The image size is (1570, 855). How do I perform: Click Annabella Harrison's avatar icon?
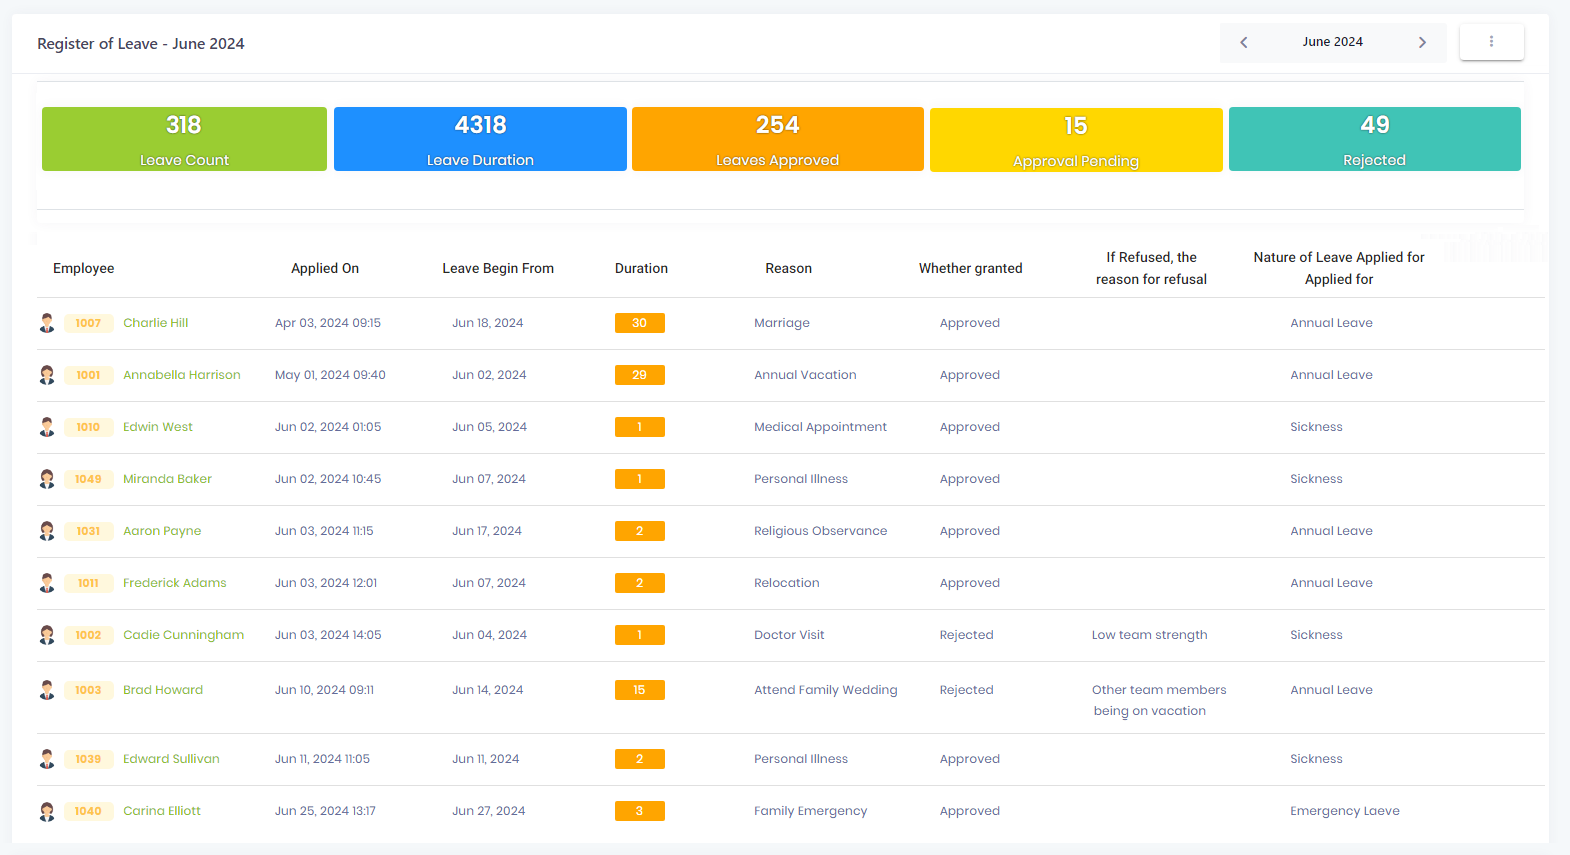[47, 375]
